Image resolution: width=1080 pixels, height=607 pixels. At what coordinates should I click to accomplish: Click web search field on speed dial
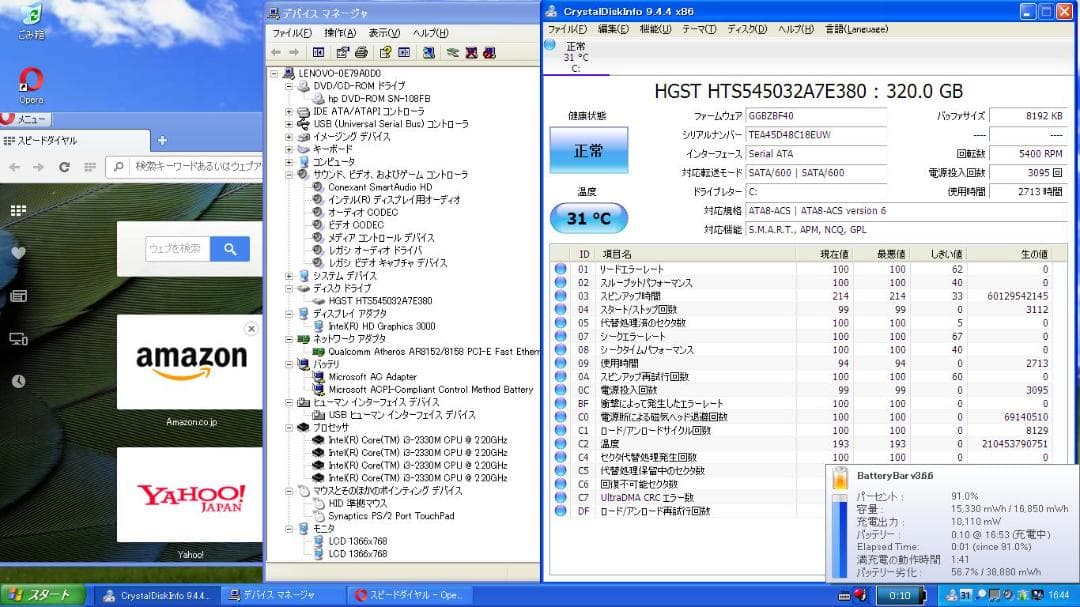[x=177, y=249]
